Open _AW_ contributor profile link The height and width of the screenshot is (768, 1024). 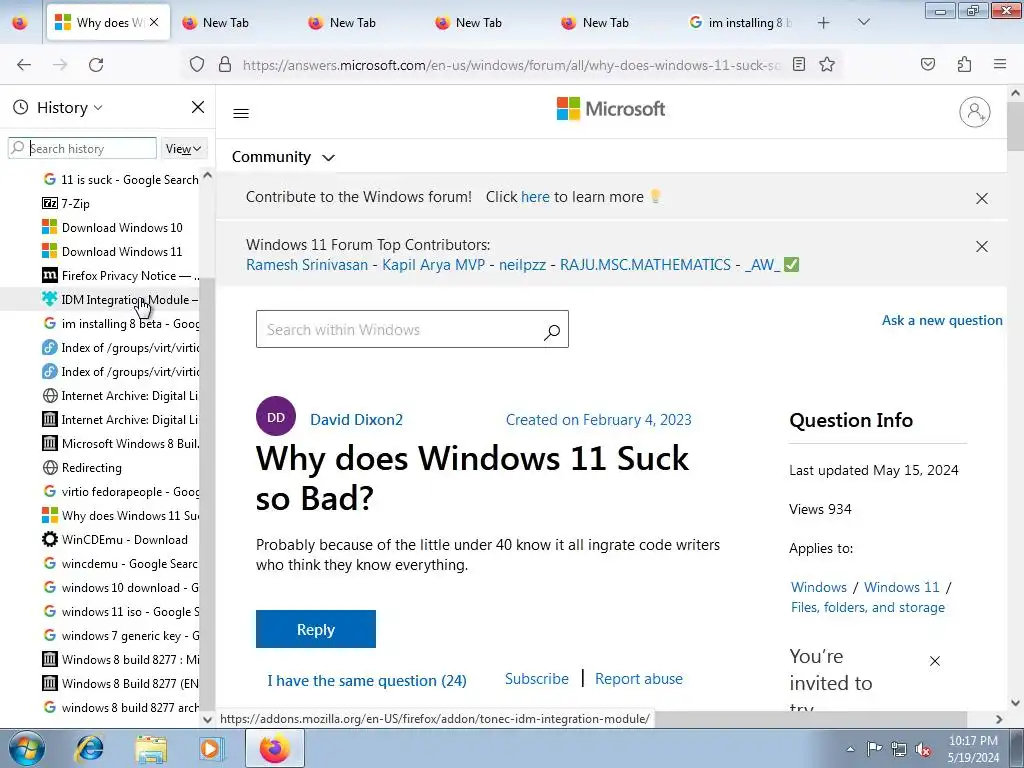pyautogui.click(x=762, y=264)
